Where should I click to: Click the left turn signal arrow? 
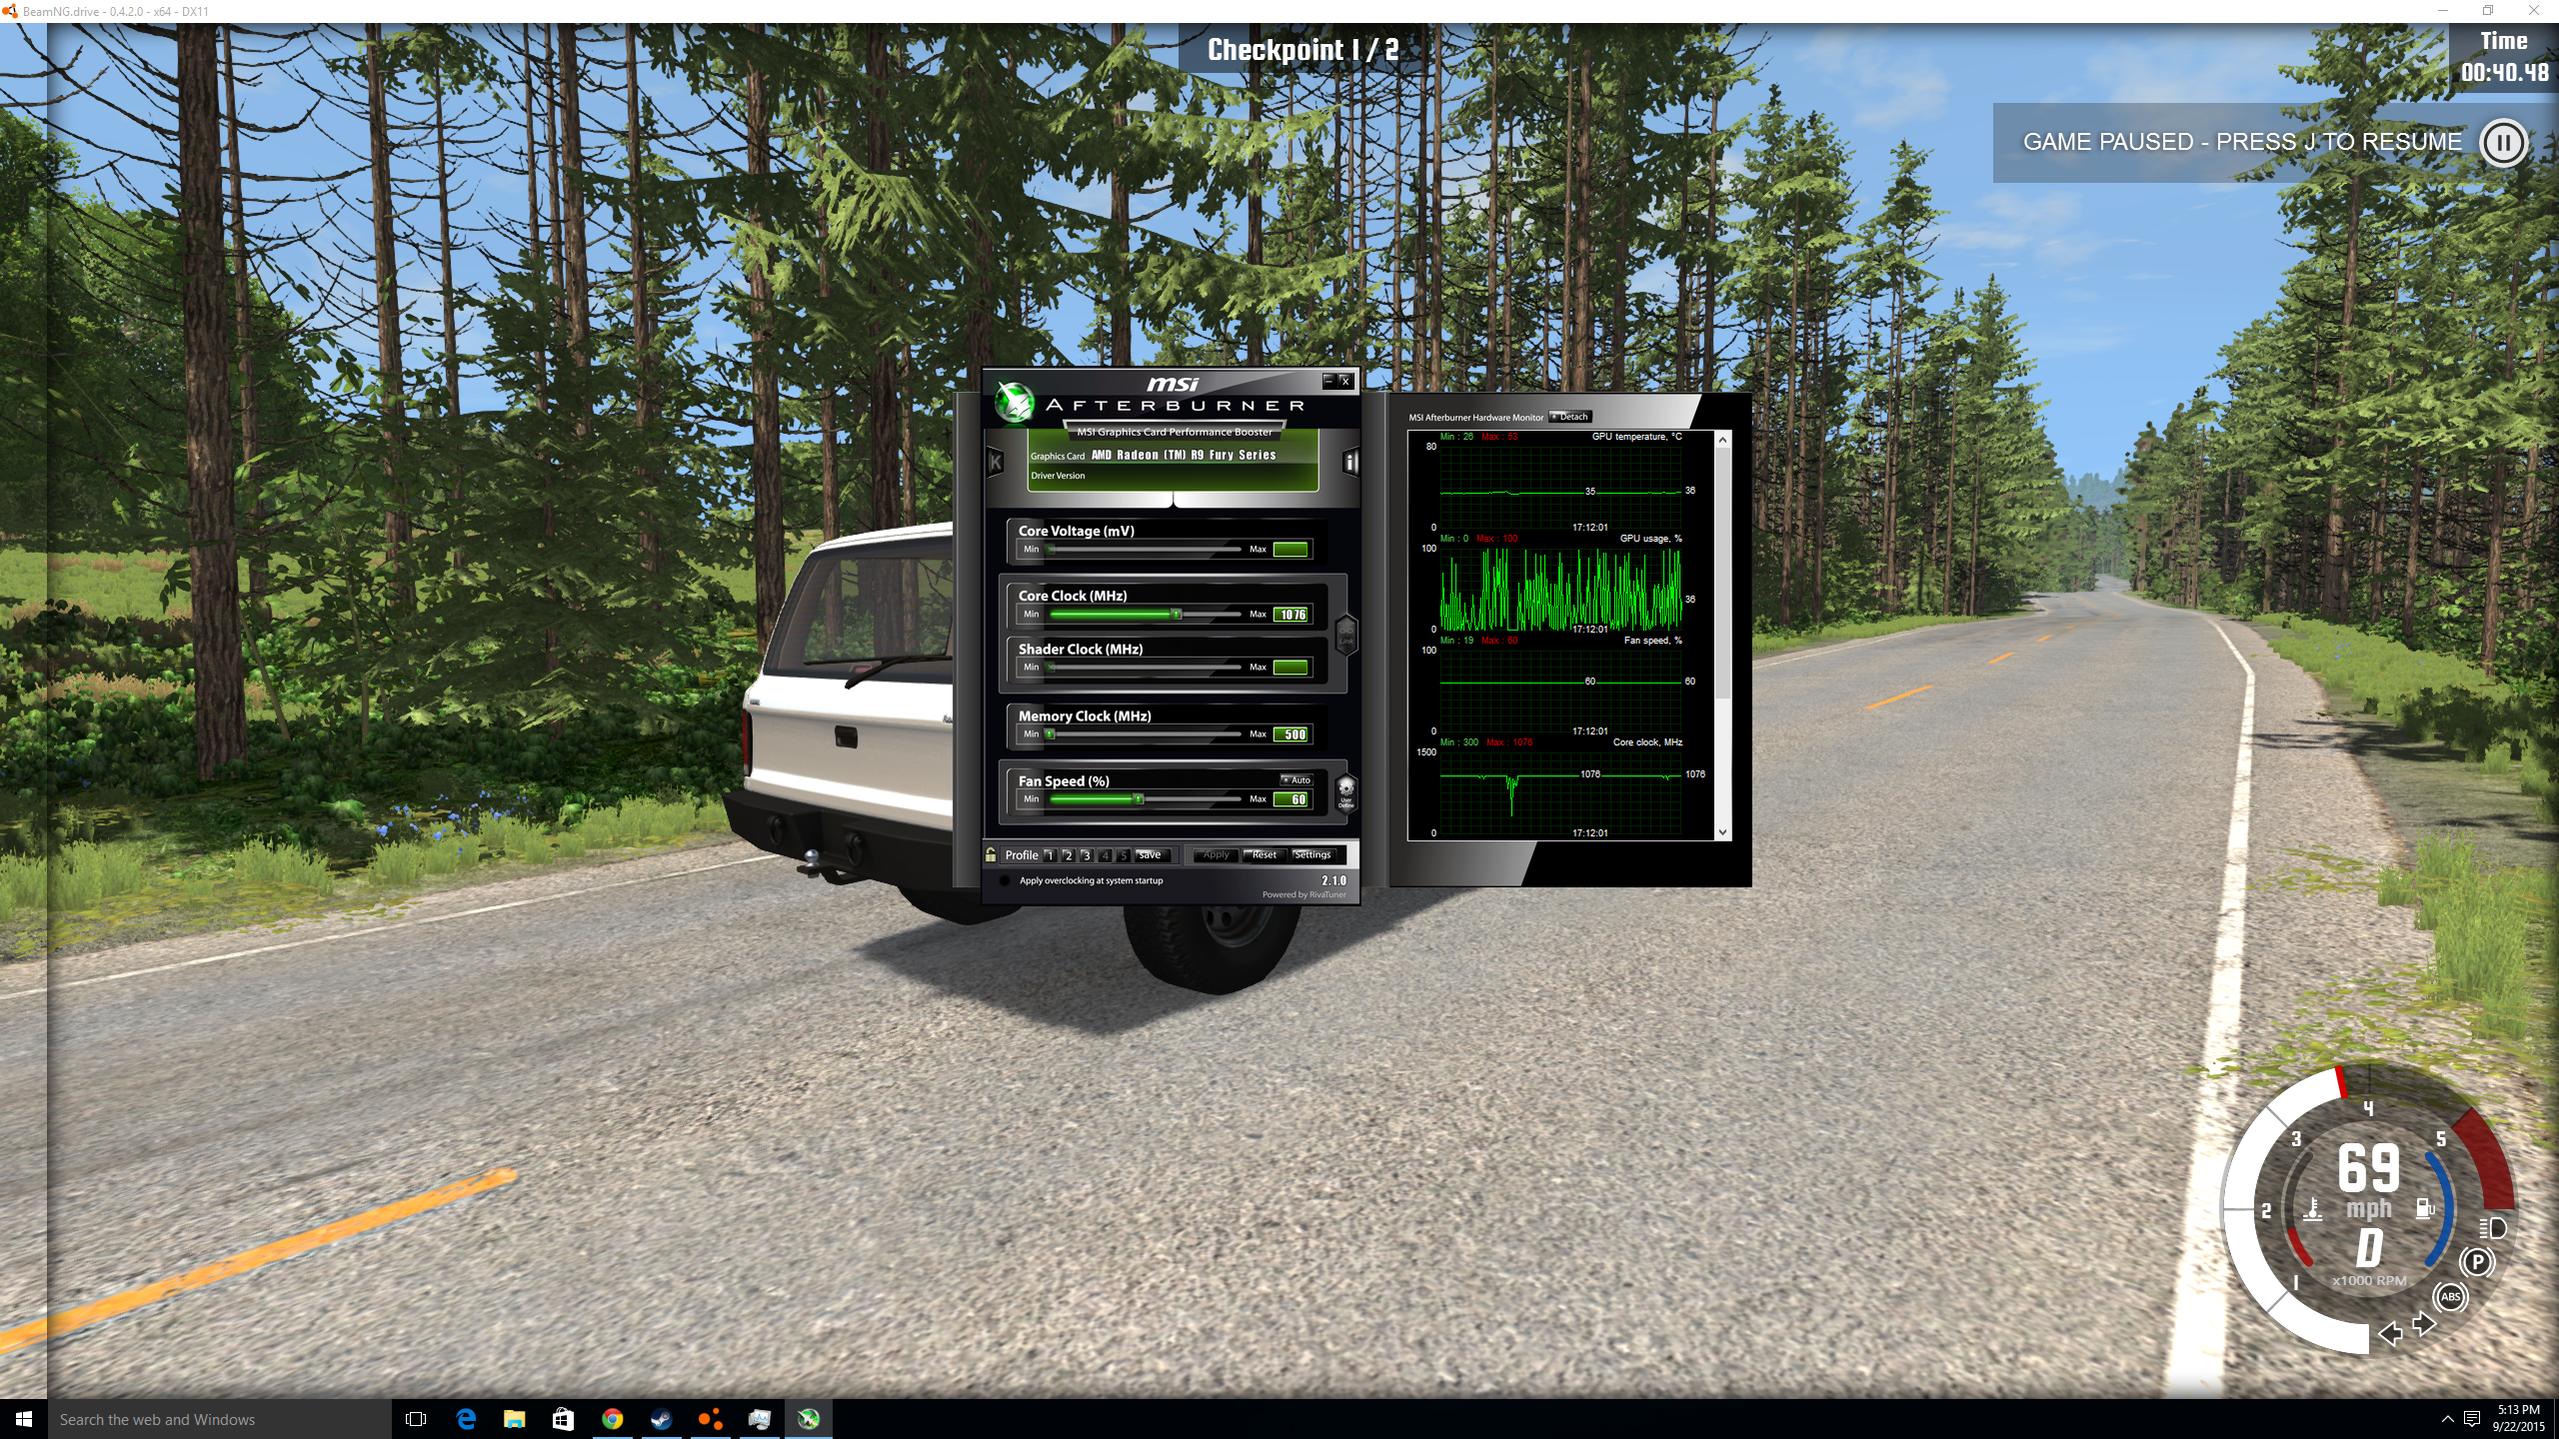[x=2389, y=1333]
